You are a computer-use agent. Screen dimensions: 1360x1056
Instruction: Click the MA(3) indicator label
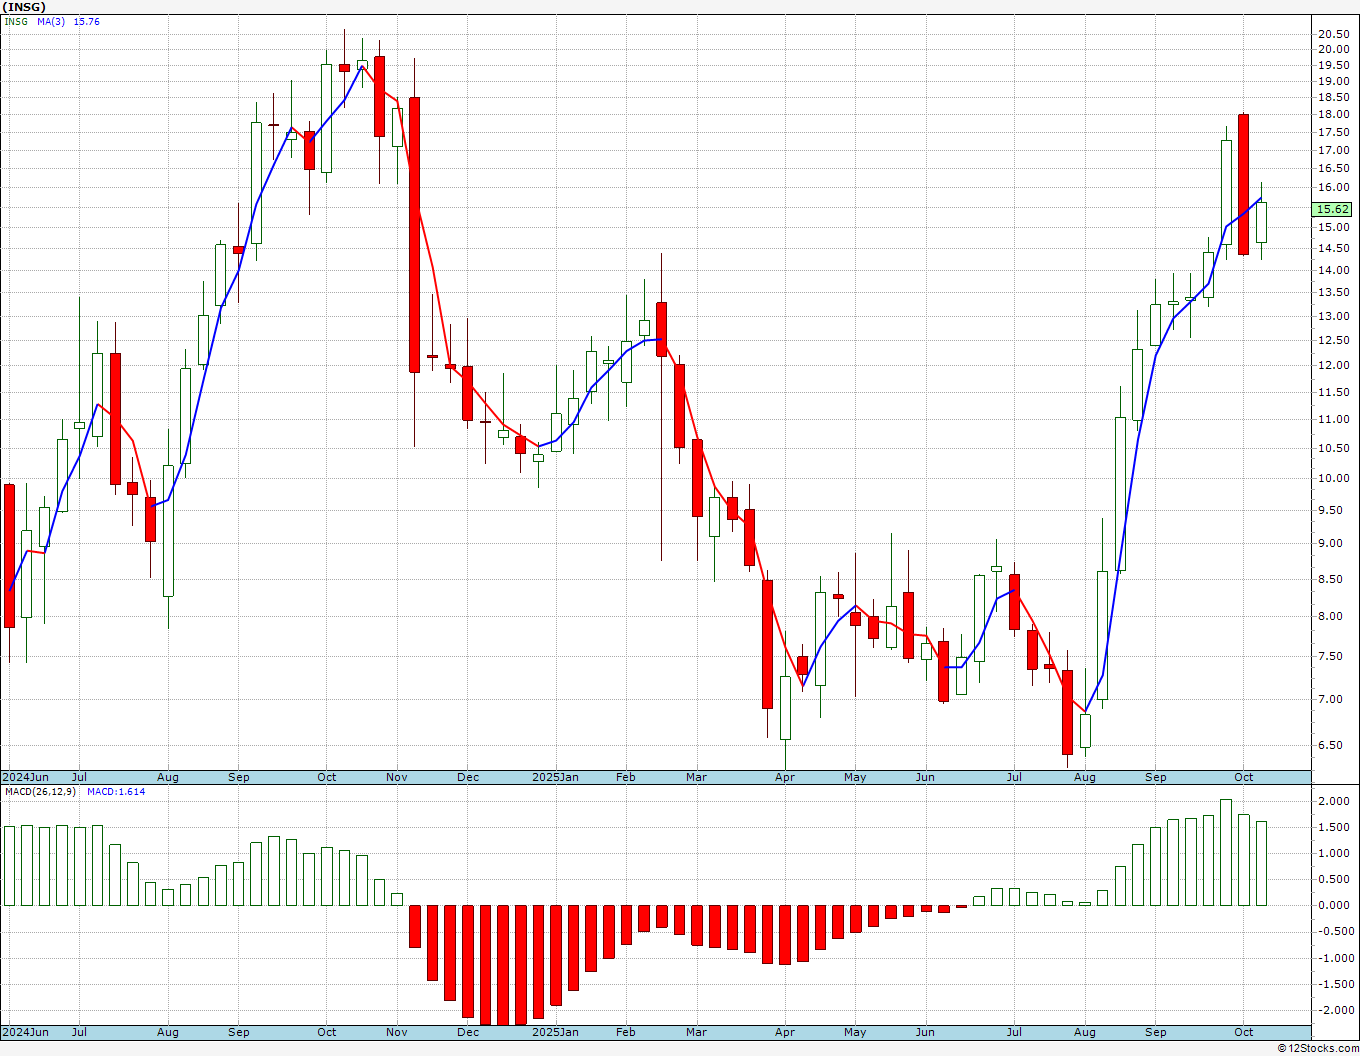click(x=51, y=22)
